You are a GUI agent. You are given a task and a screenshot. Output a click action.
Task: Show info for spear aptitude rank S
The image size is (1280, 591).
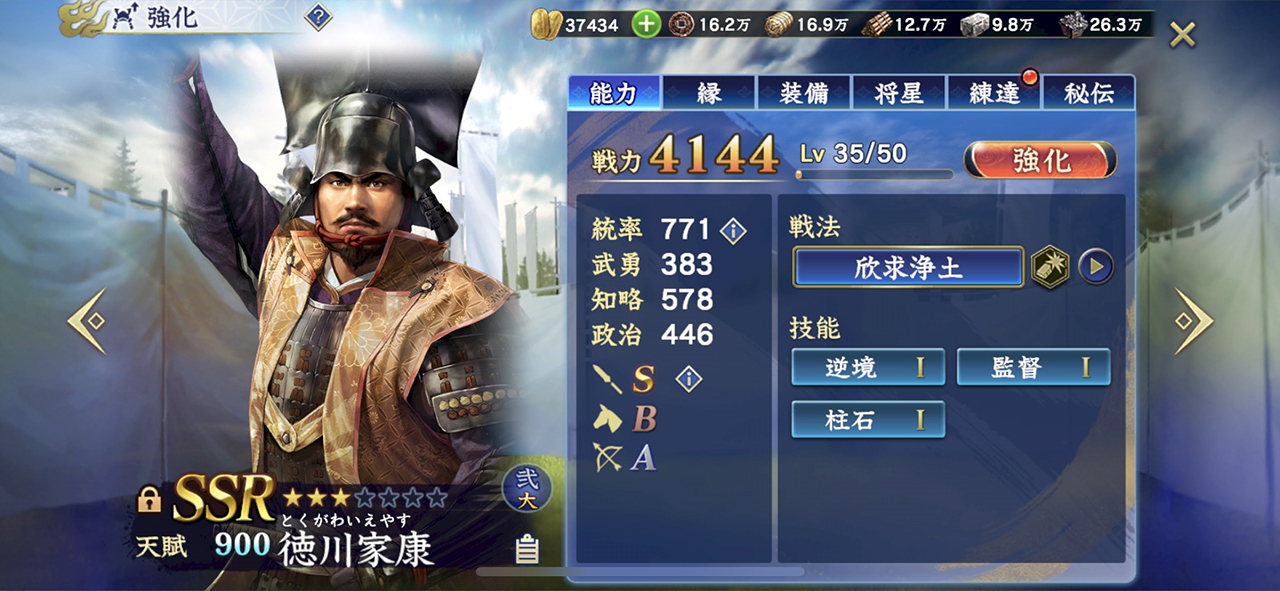point(688,378)
